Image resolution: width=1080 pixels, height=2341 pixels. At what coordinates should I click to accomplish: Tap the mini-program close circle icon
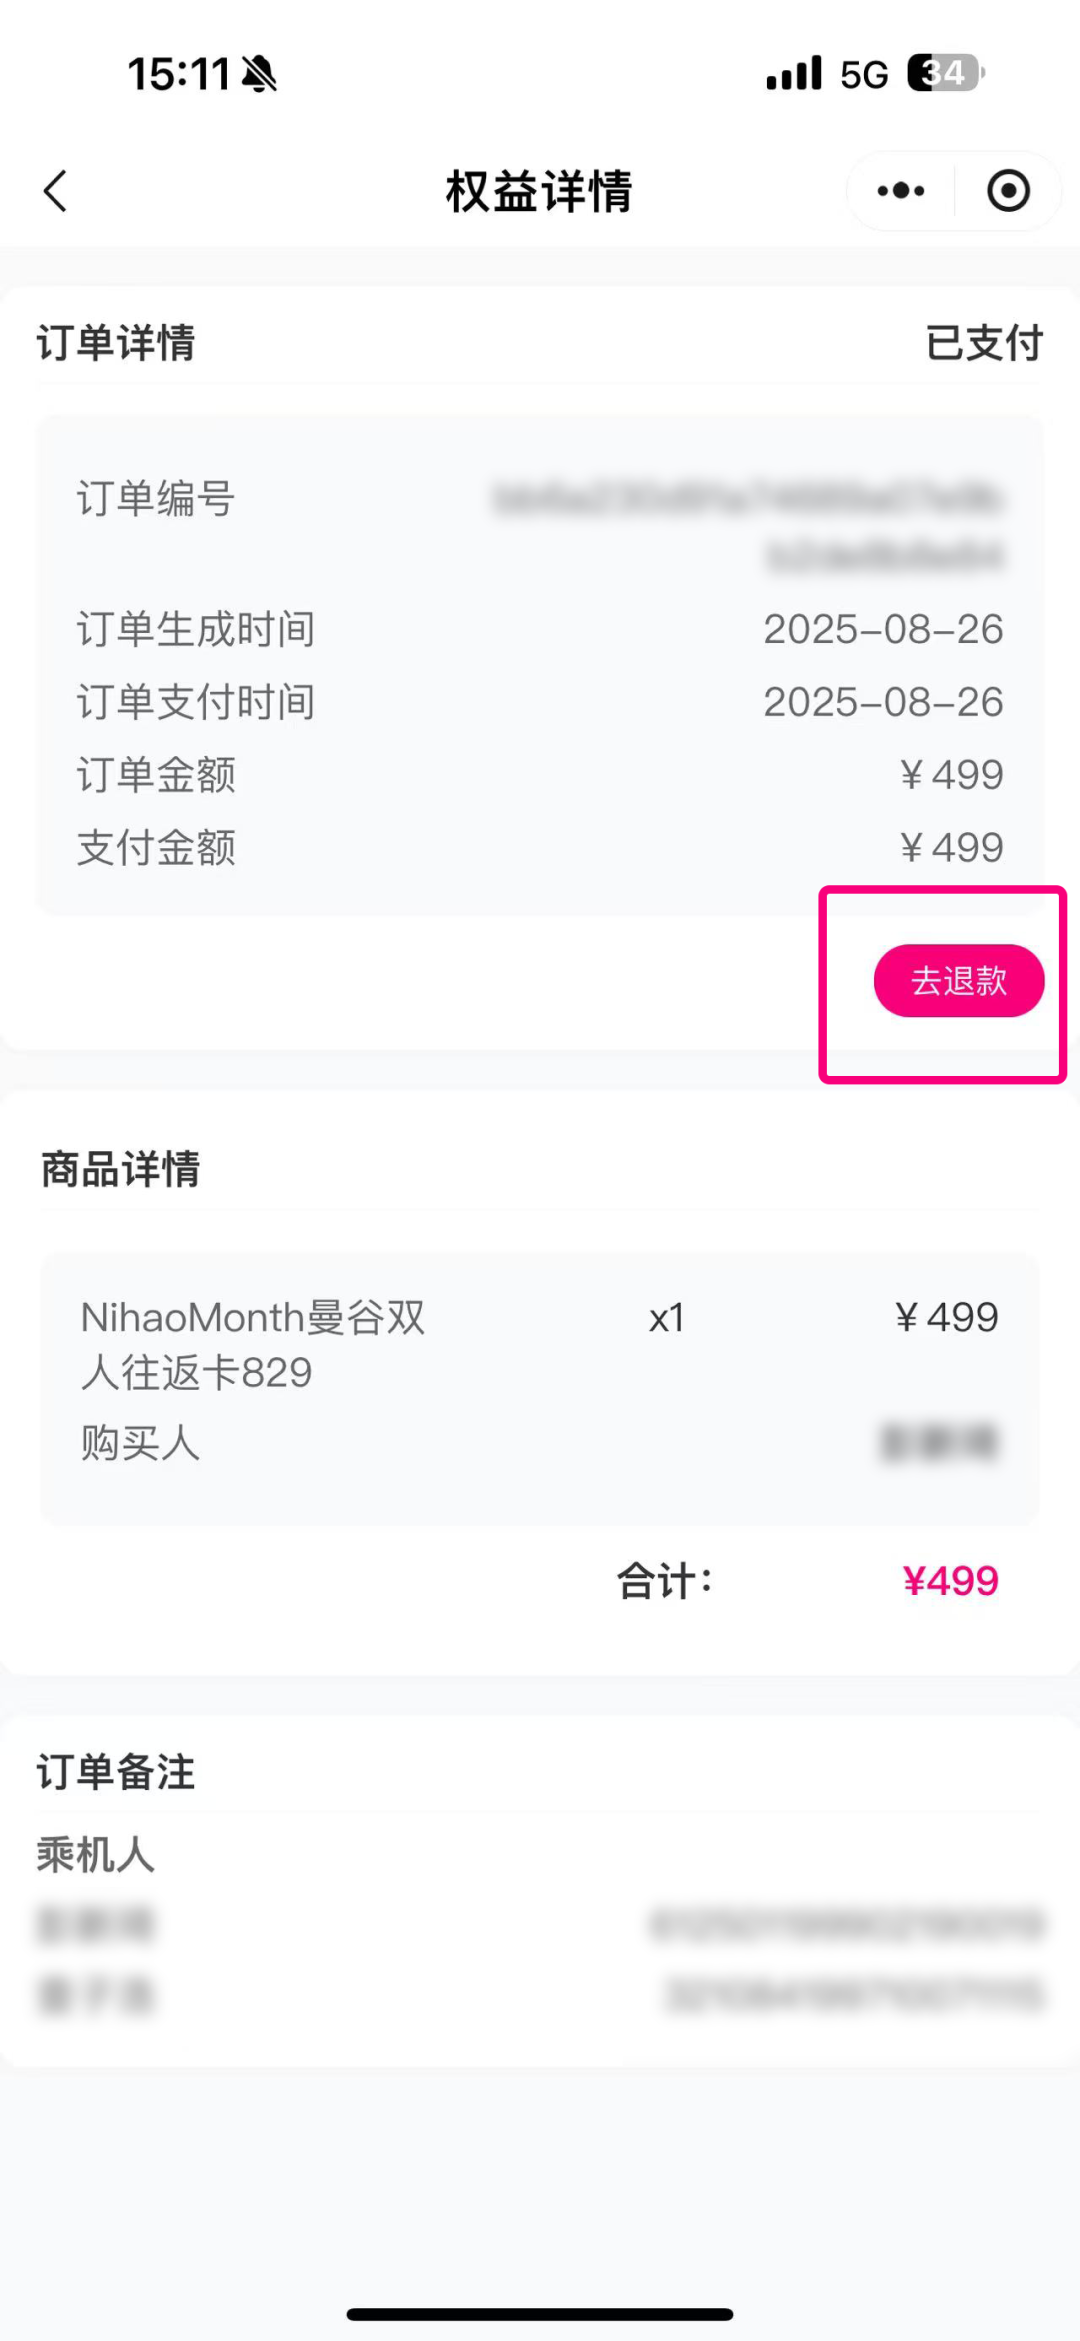tap(1008, 191)
